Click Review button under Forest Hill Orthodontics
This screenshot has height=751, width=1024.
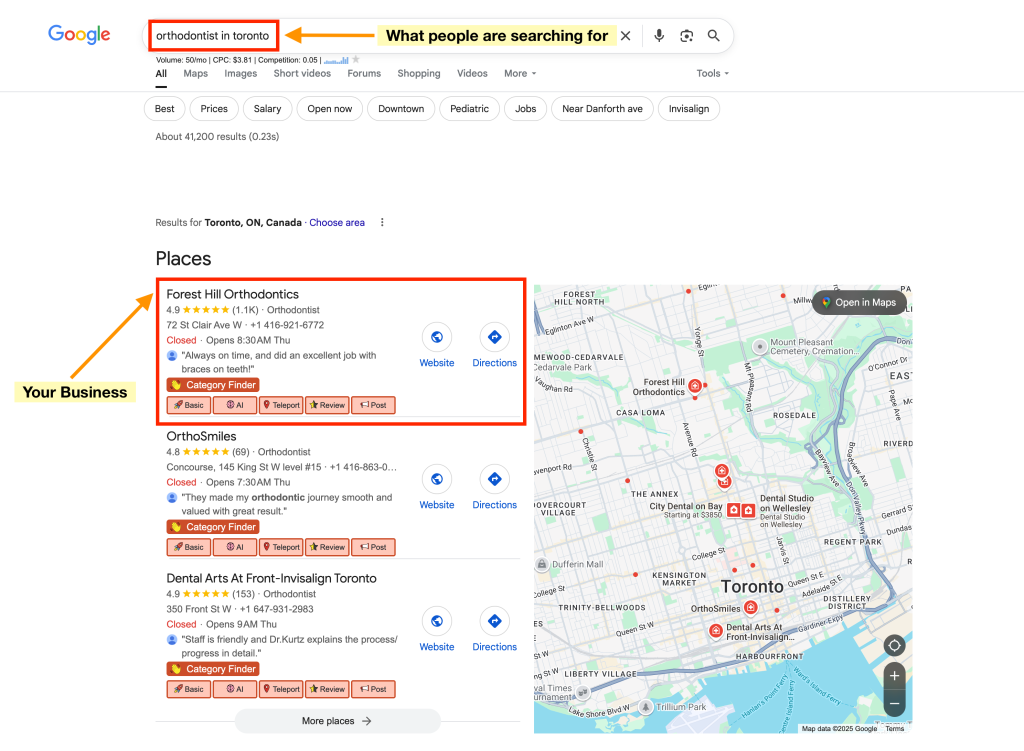click(x=327, y=405)
